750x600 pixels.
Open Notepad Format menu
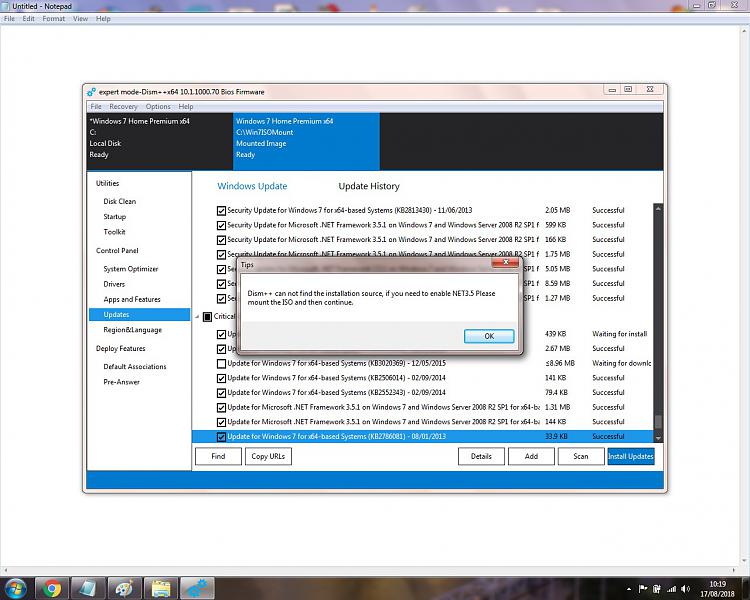[x=54, y=19]
